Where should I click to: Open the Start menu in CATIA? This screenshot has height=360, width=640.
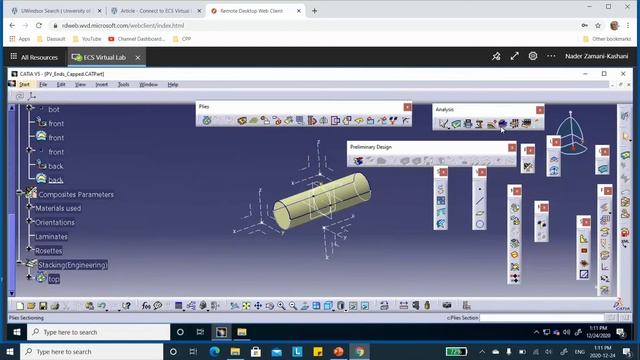pyautogui.click(x=24, y=84)
